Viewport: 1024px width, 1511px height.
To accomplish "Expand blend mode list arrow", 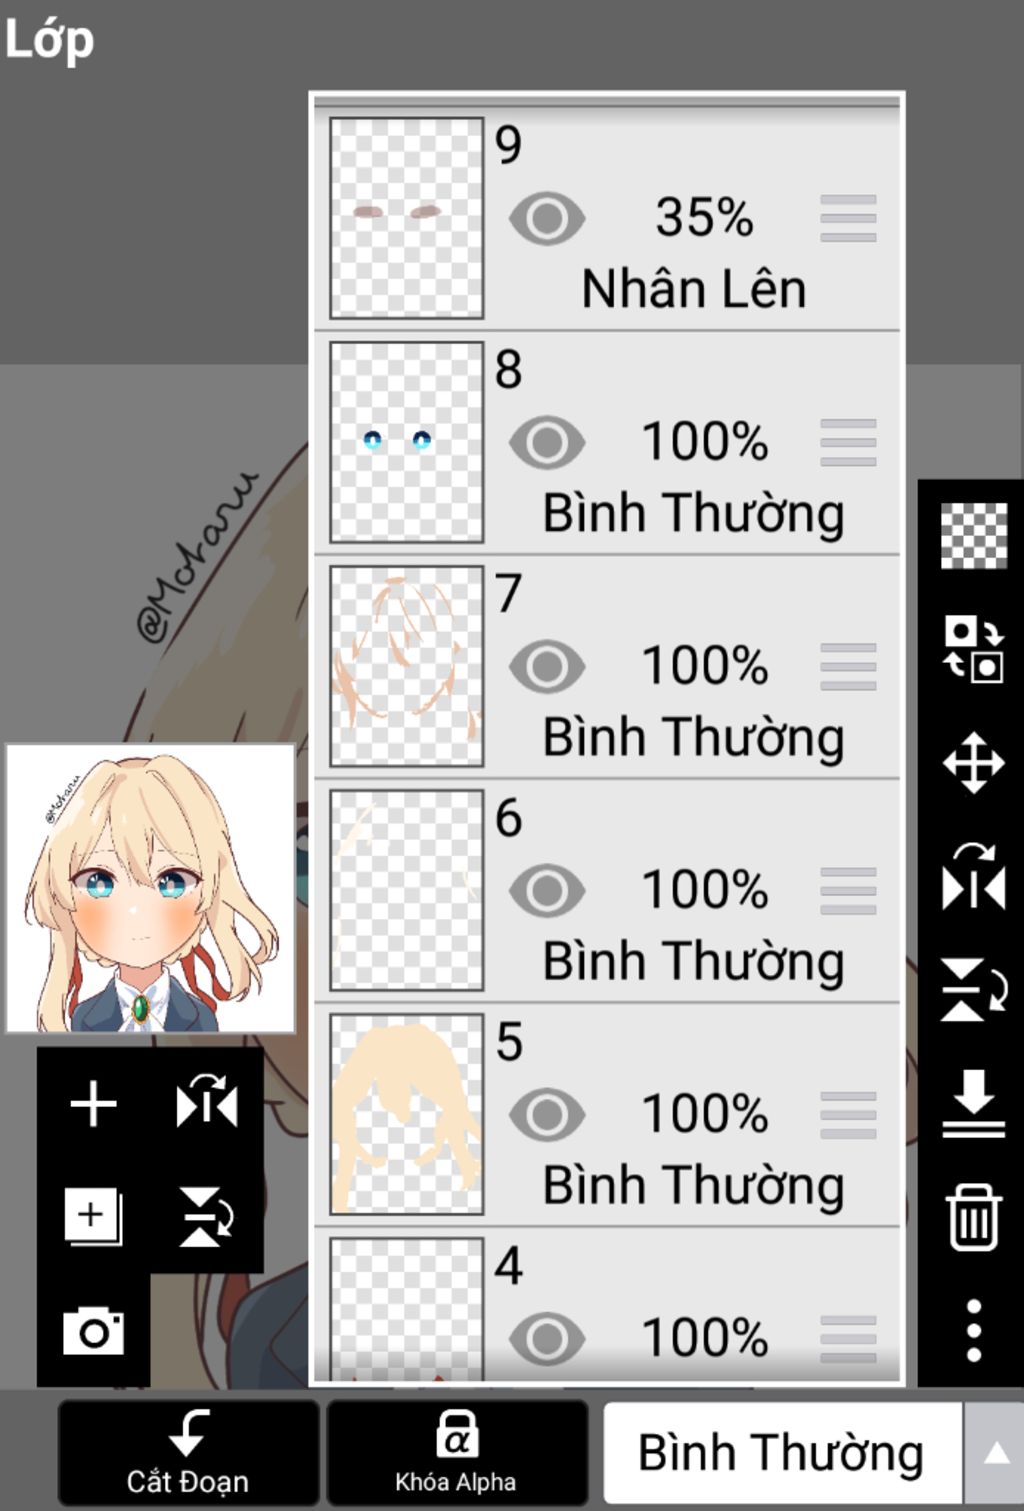I will (995, 1452).
